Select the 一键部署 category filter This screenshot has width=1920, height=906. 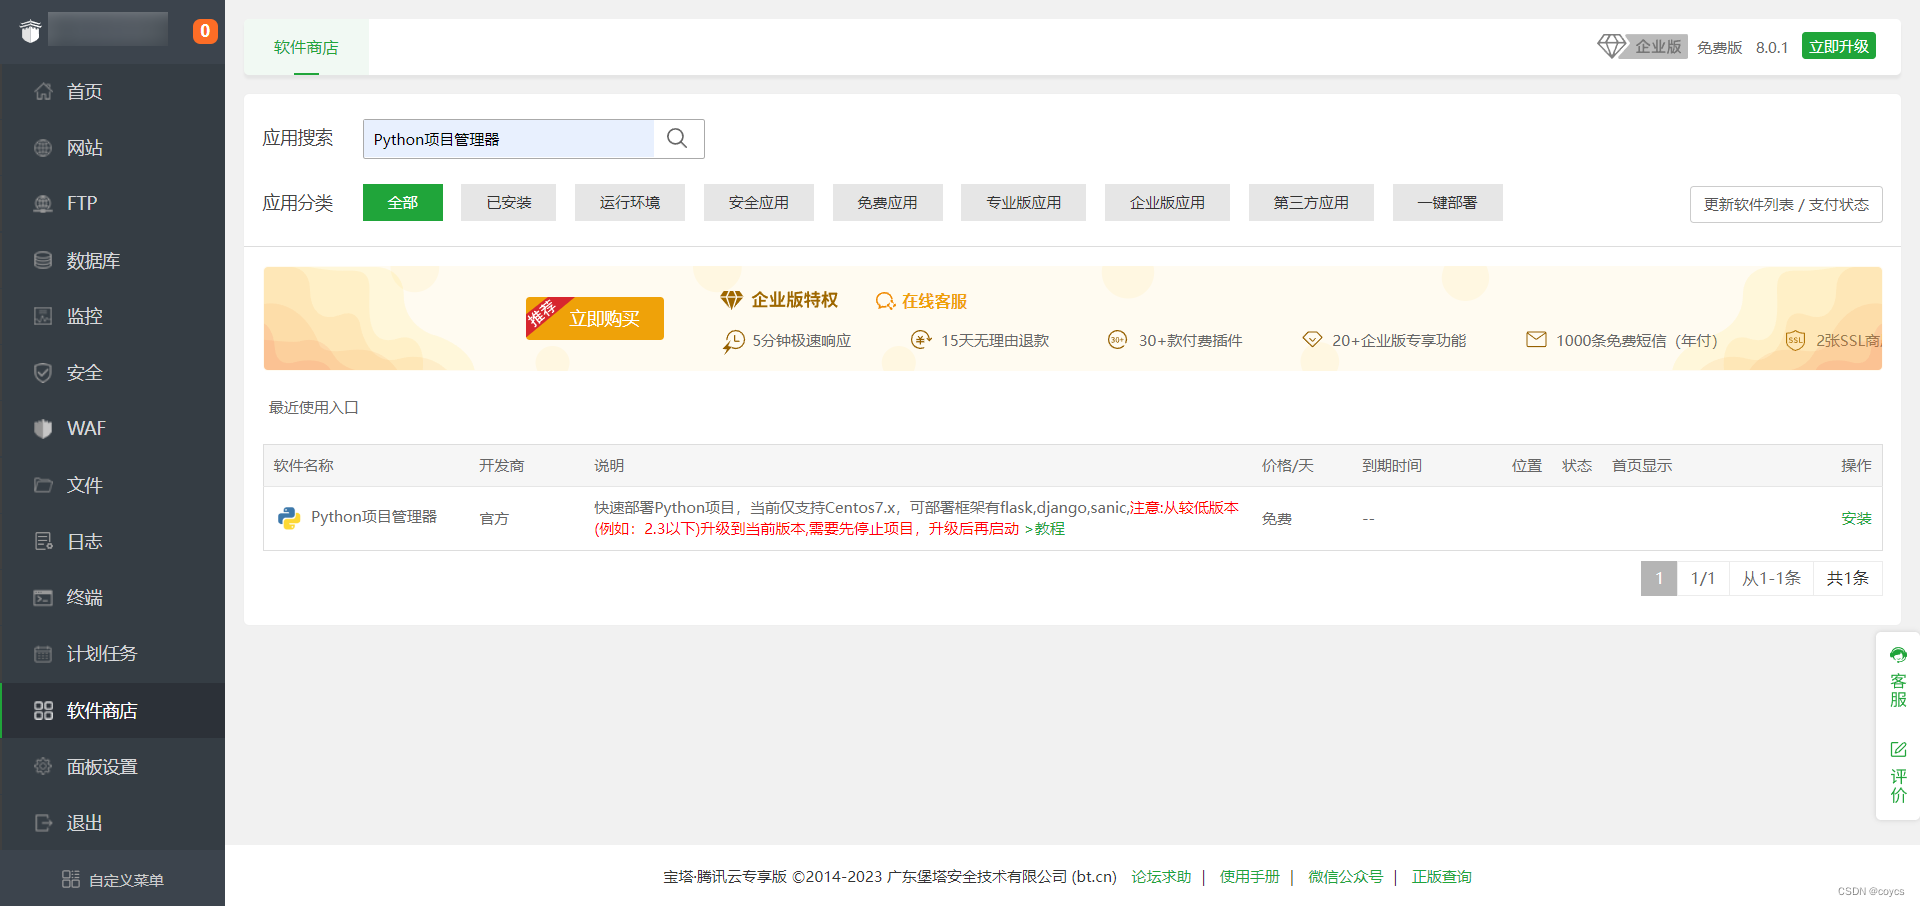coord(1447,202)
